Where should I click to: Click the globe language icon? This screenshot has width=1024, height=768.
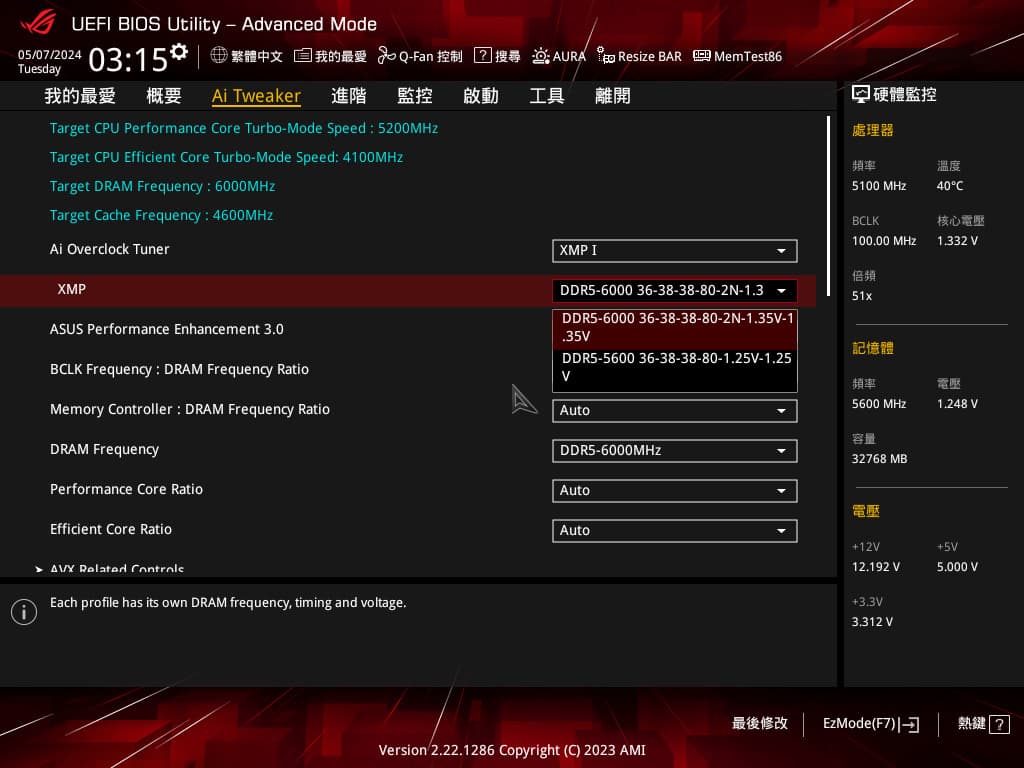click(219, 56)
